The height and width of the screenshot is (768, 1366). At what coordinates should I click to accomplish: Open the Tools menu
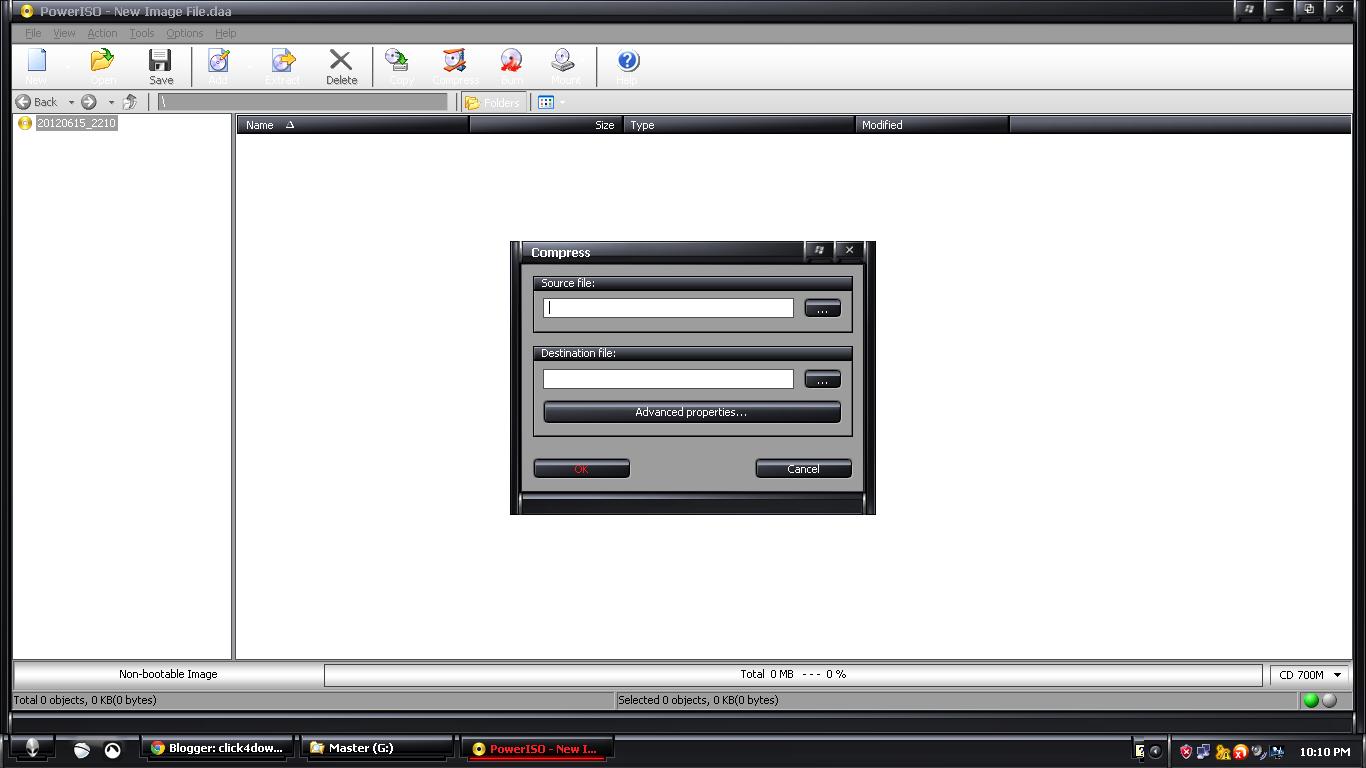coord(142,33)
